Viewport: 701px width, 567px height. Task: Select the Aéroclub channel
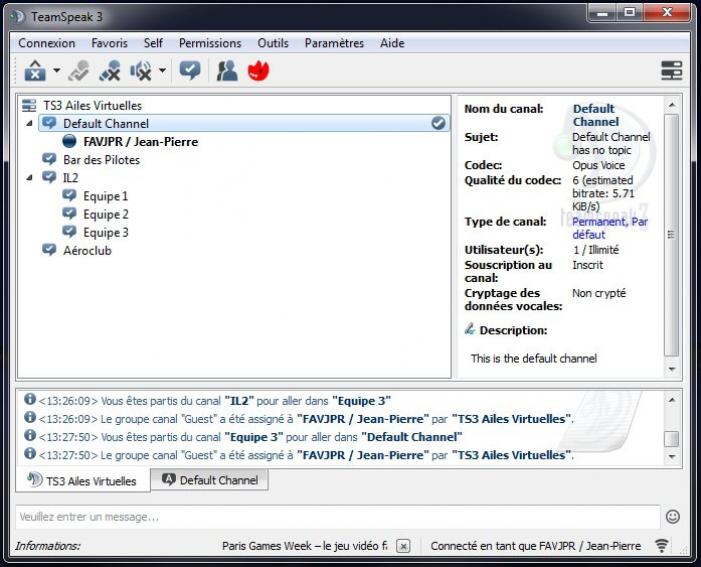coord(87,250)
